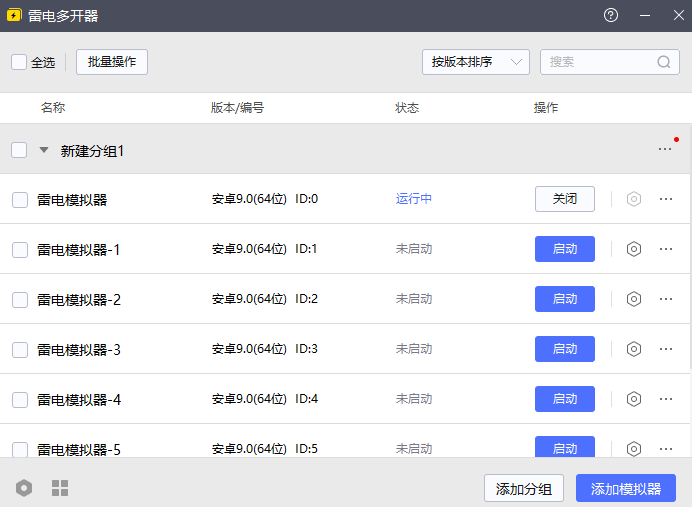Viewport: 692px width, 507px height.
Task: Click the help question mark icon
Action: tap(611, 16)
